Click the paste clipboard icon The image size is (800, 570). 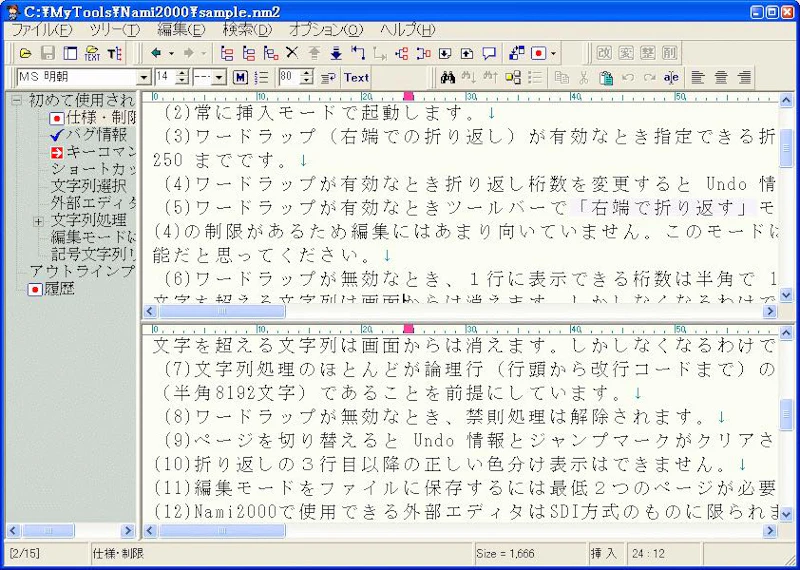(606, 77)
